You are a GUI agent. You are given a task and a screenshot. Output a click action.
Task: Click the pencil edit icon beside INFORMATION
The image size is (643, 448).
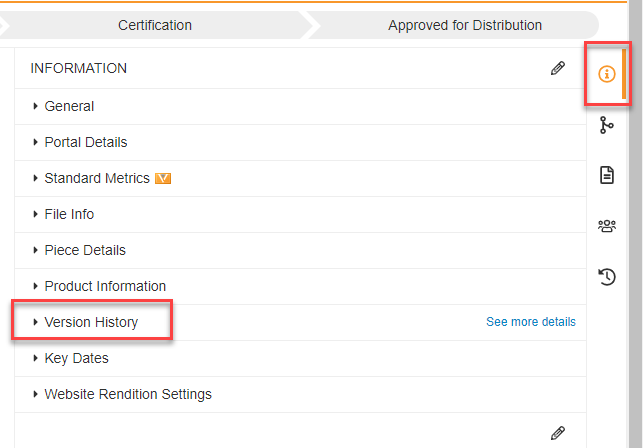(x=558, y=69)
